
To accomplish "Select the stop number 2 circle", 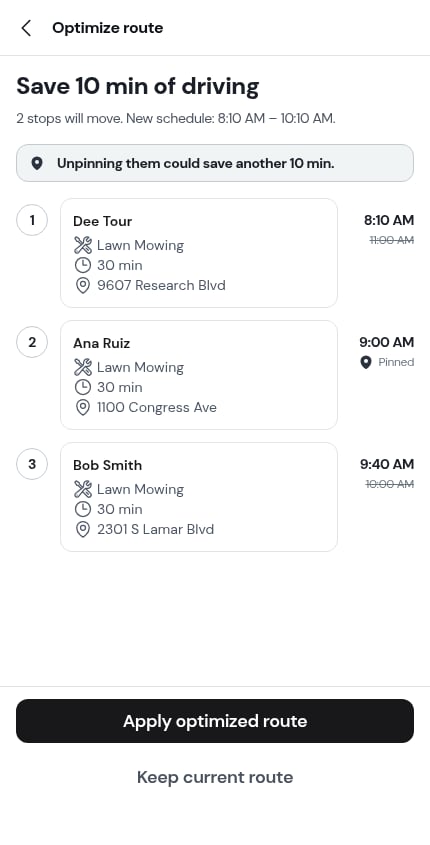I will [32, 342].
